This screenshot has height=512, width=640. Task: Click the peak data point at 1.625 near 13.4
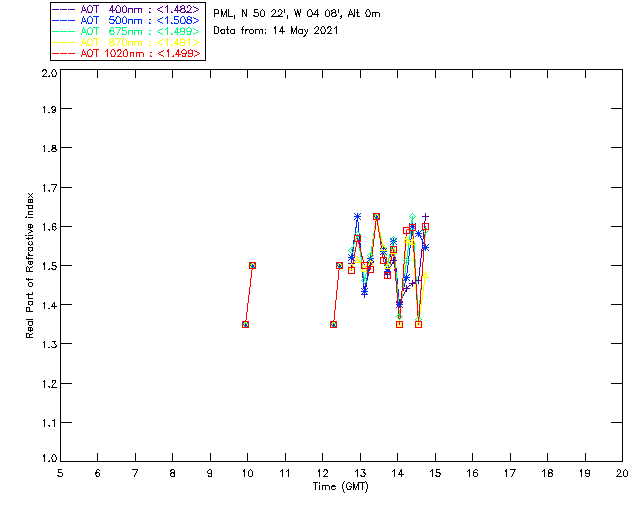pyautogui.click(x=376, y=216)
